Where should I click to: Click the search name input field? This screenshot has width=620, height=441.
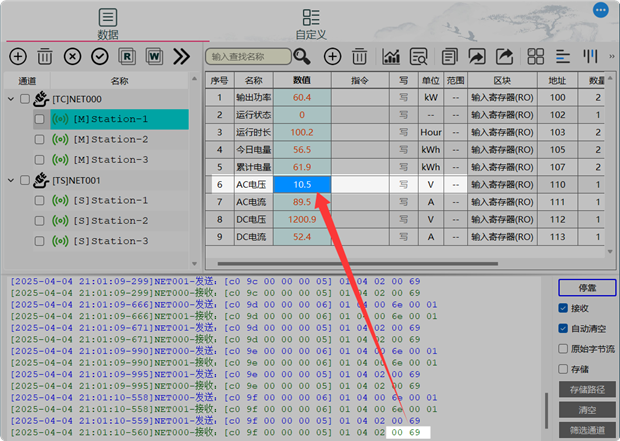tap(248, 57)
